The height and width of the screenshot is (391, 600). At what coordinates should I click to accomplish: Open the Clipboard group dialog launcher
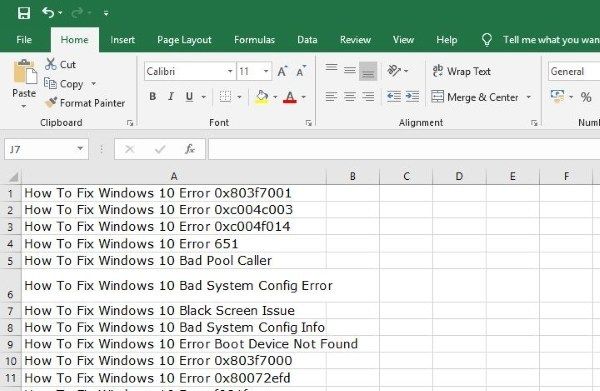pyautogui.click(x=130, y=123)
